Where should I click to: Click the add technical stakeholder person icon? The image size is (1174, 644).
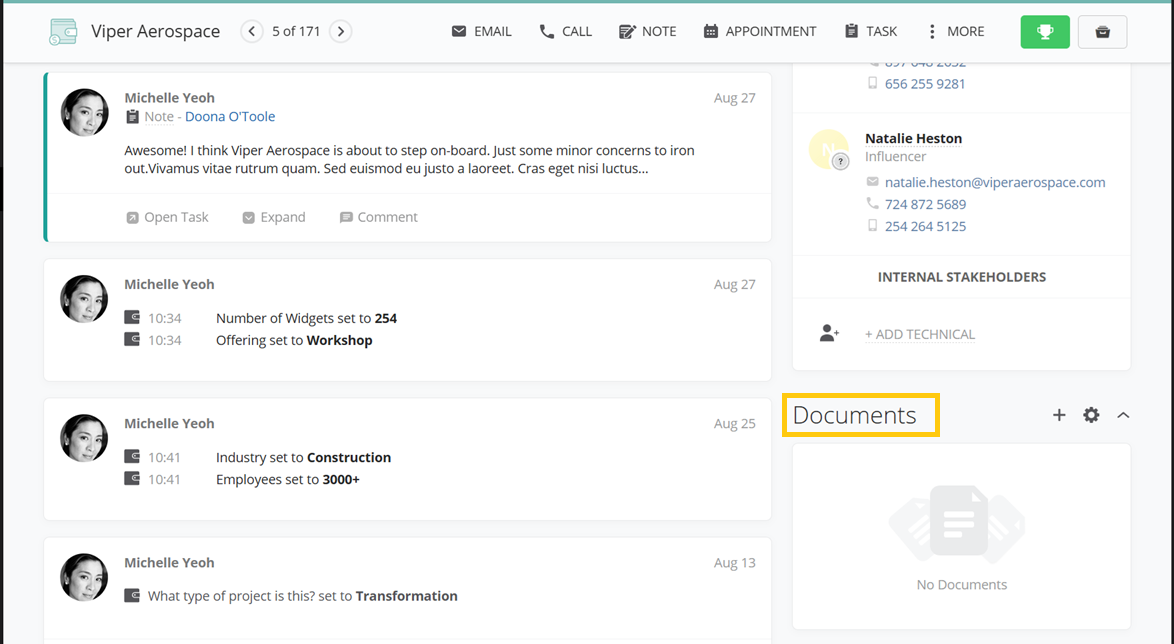point(829,333)
